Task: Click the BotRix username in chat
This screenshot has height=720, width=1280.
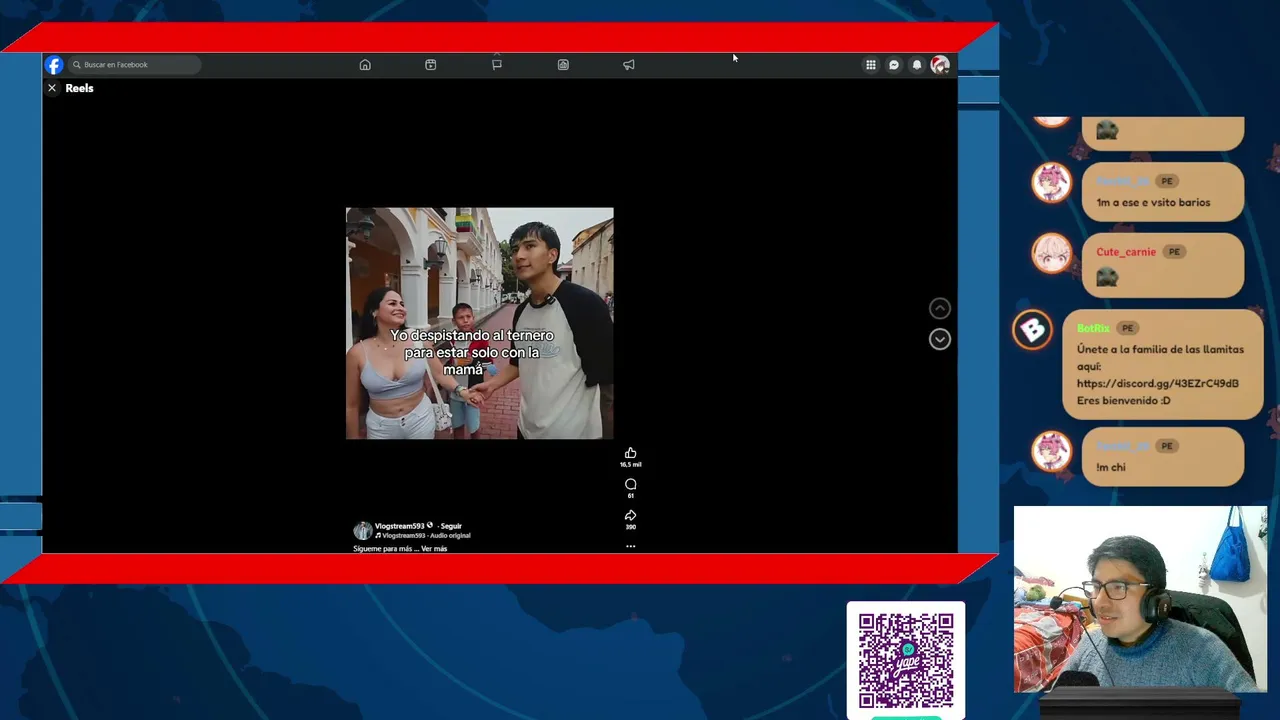Action: (1093, 328)
